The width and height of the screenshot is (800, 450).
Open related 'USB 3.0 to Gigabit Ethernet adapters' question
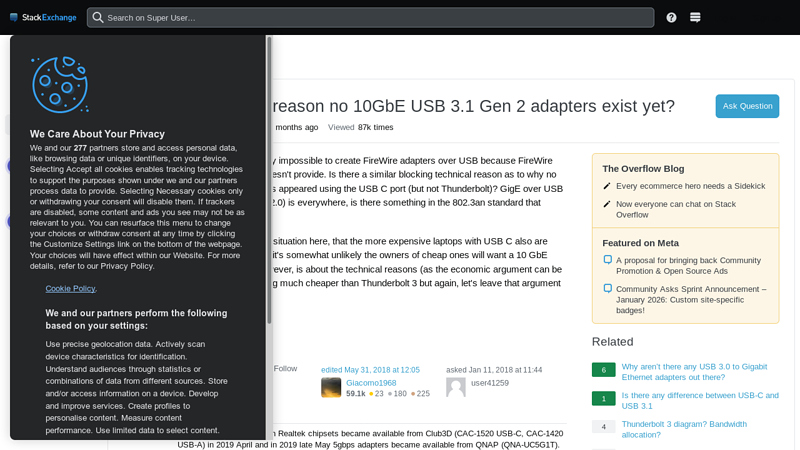click(x=694, y=372)
